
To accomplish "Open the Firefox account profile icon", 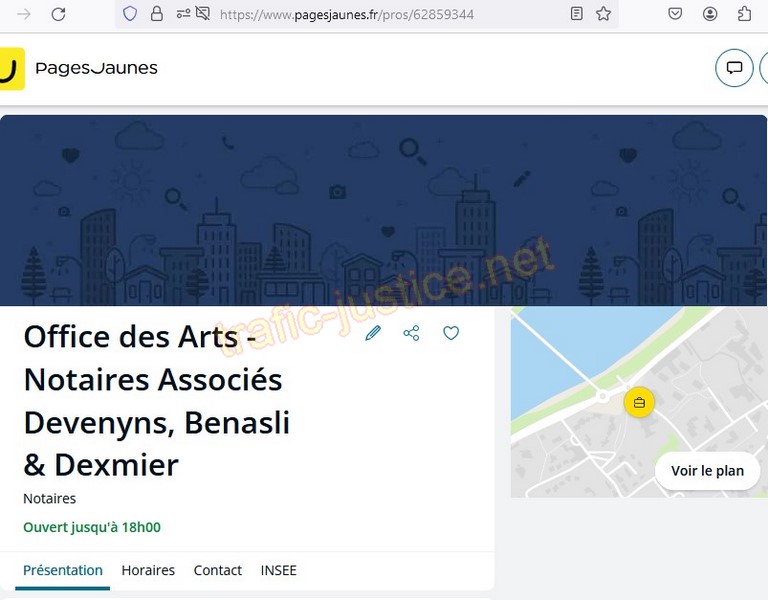I will 710,14.
